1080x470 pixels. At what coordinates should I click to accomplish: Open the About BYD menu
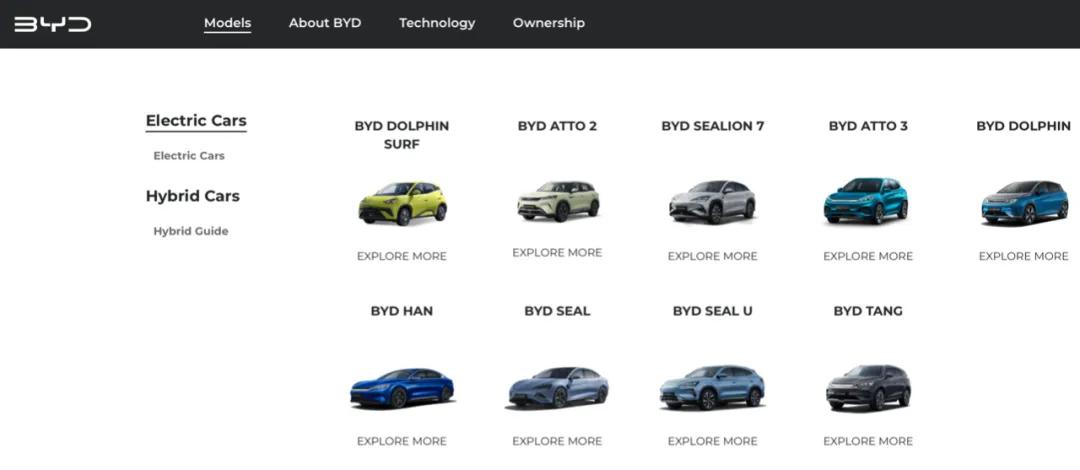[x=325, y=23]
